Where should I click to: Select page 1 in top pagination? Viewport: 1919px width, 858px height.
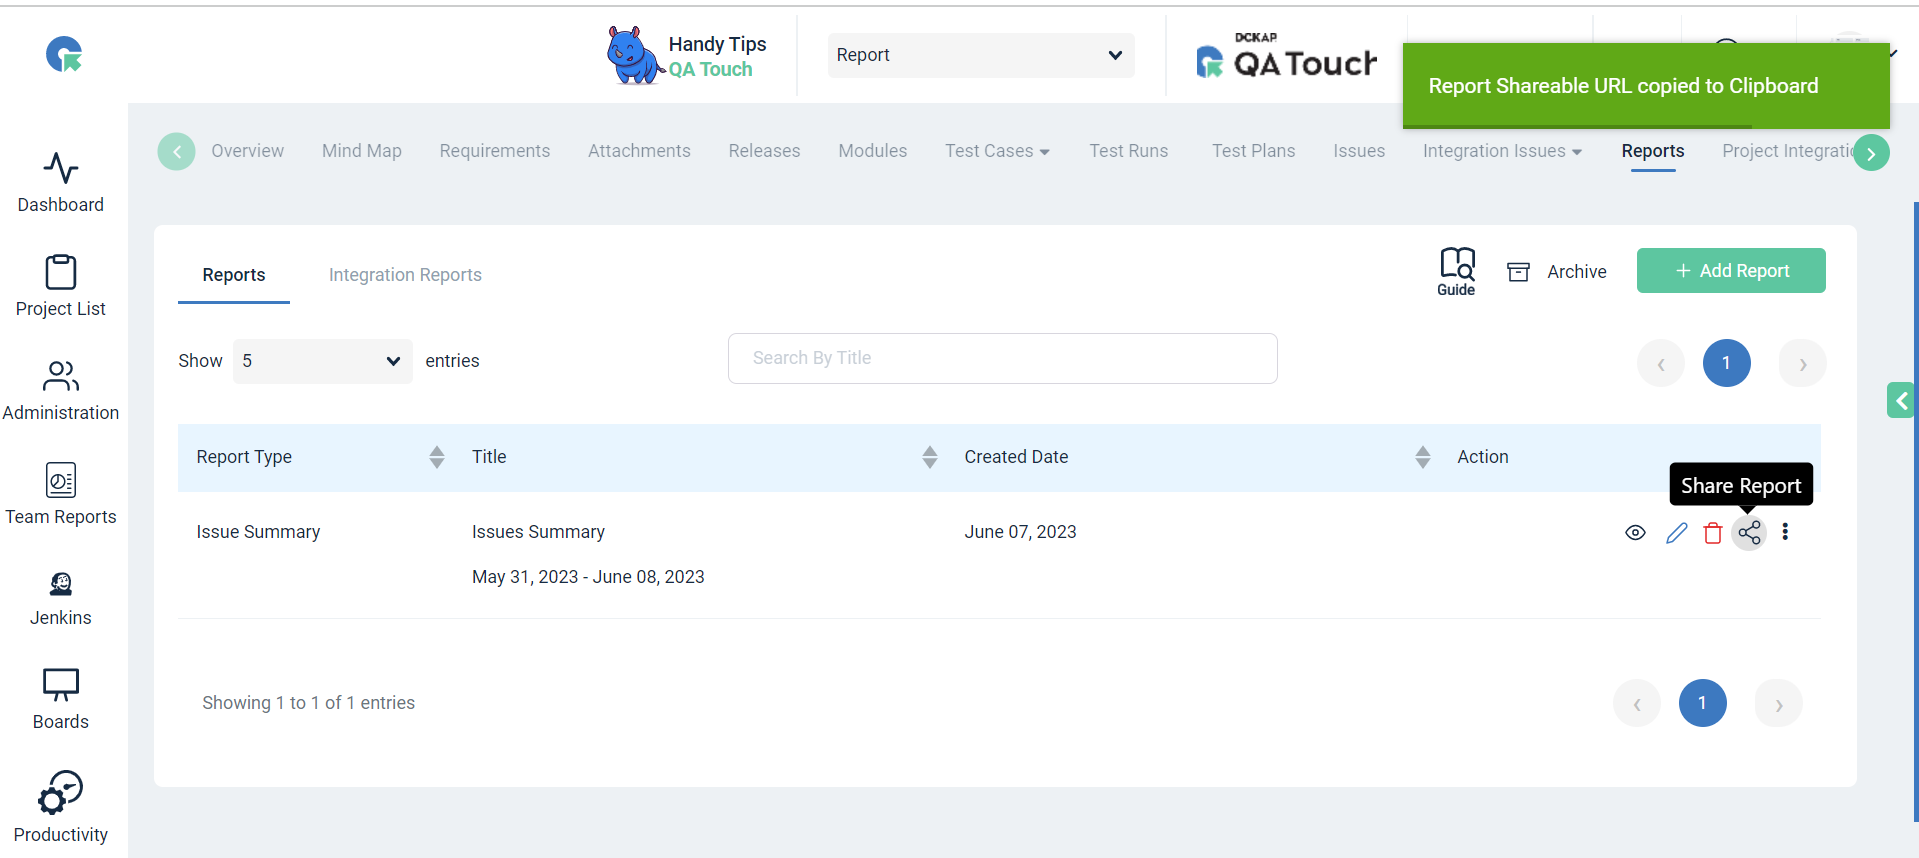(x=1727, y=363)
